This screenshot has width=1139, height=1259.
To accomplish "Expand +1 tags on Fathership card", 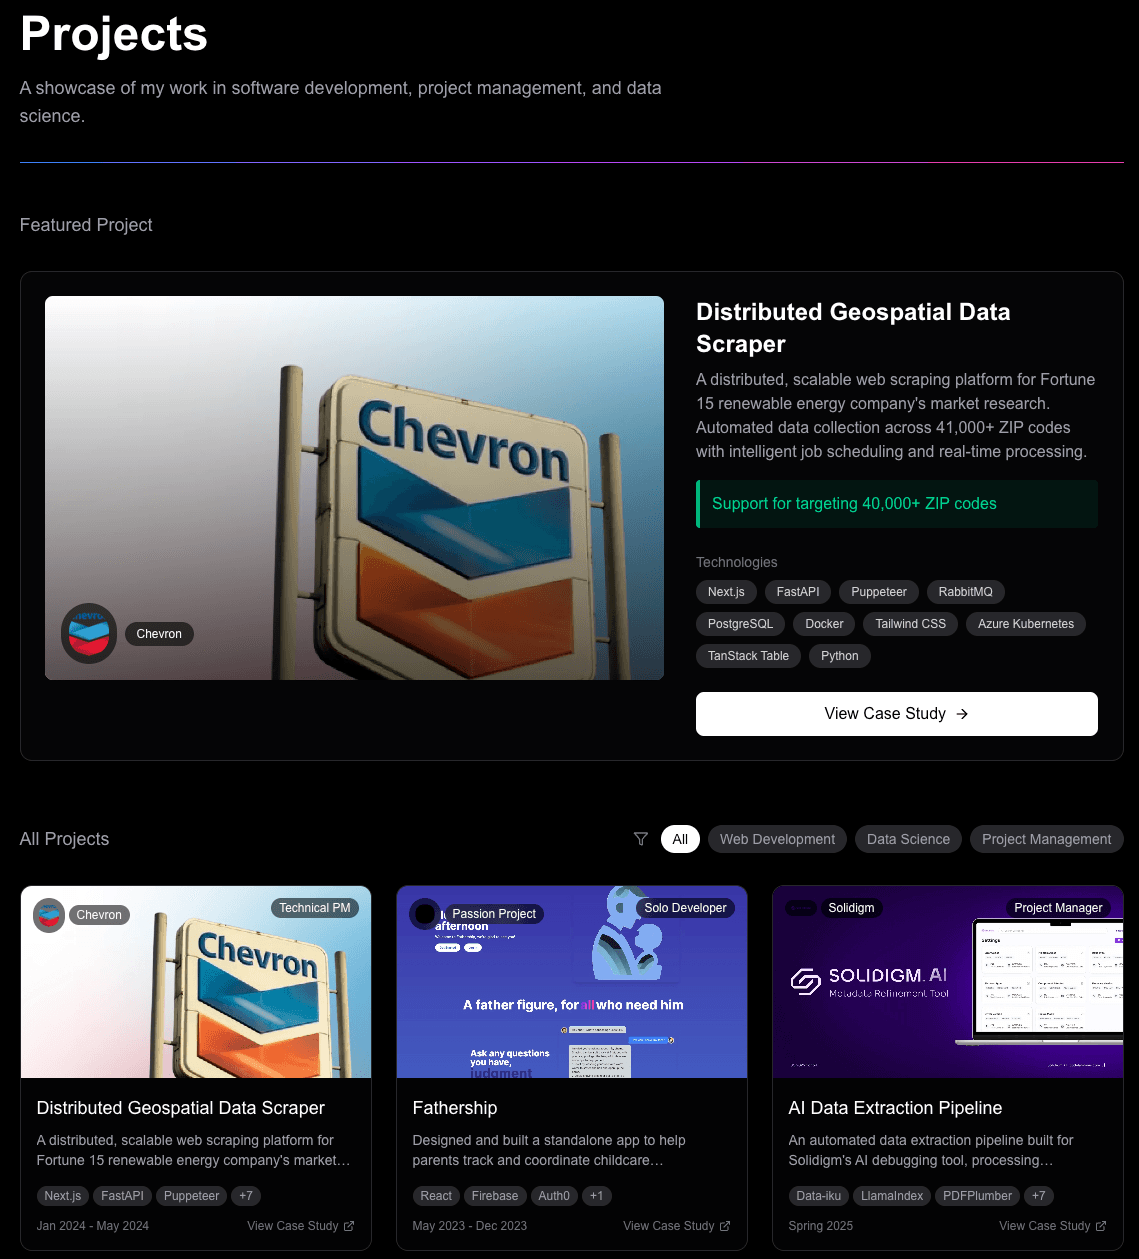I will tap(596, 1196).
